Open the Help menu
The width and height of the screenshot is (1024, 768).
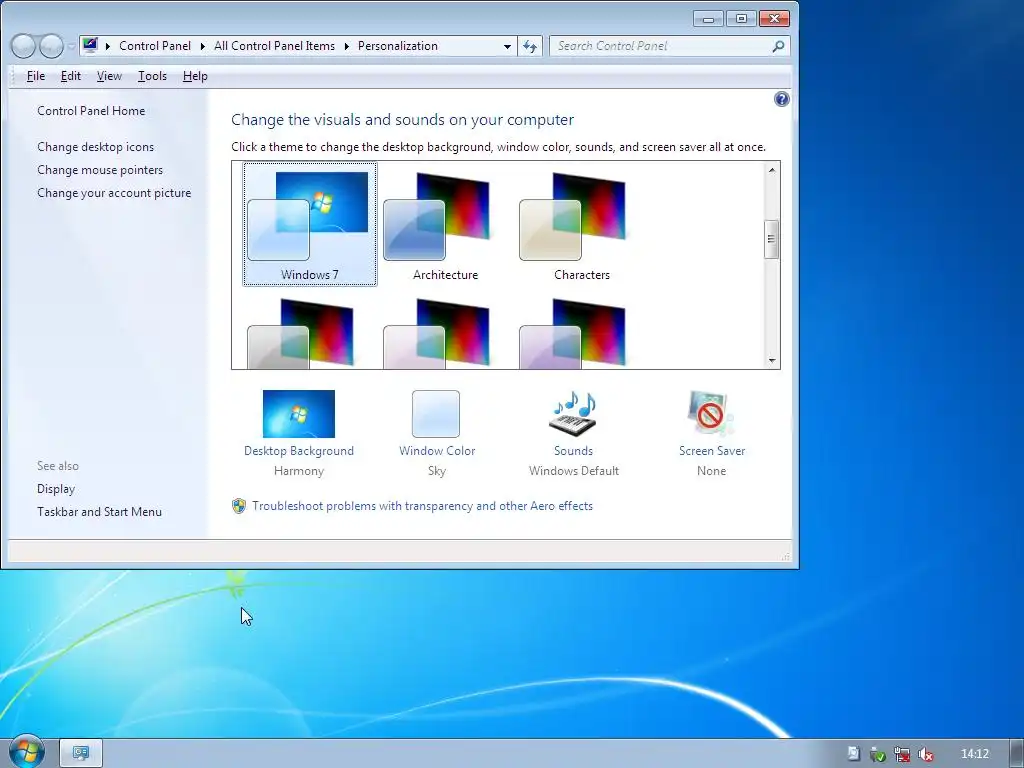tap(195, 76)
